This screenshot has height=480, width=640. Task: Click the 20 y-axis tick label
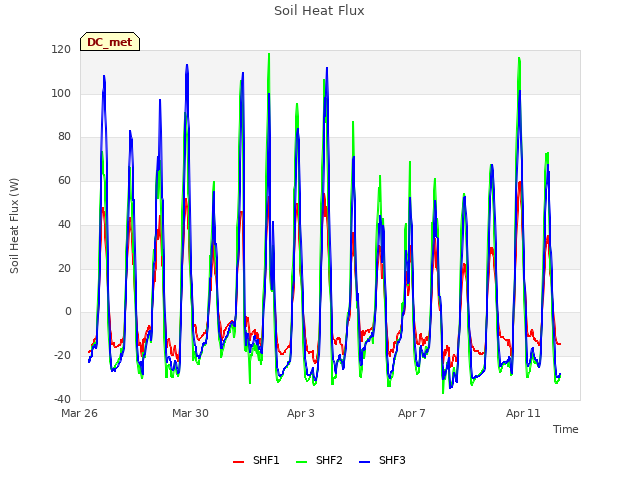64,268
